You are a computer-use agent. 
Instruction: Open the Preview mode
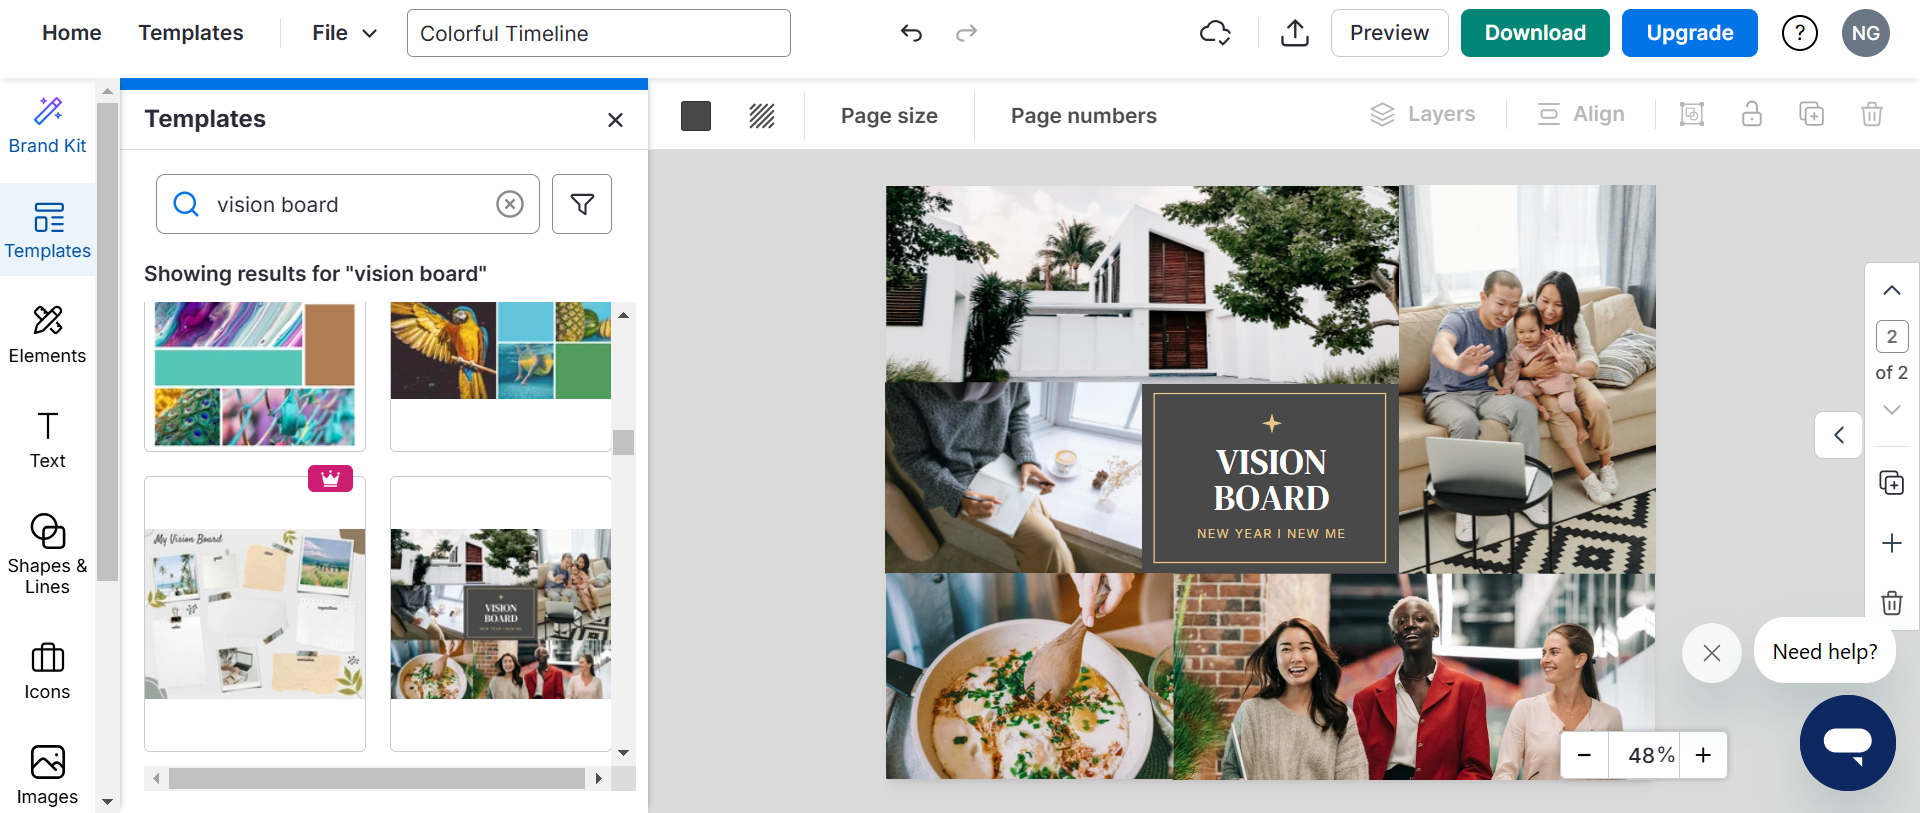point(1389,33)
